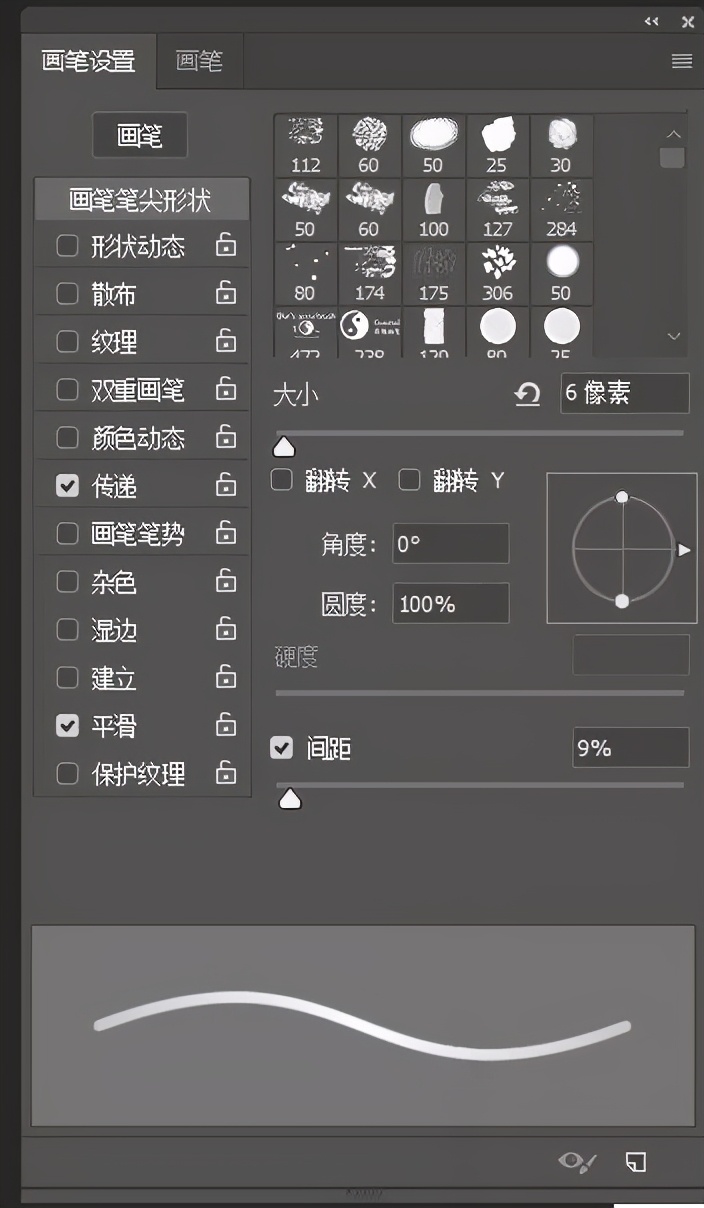Screen dimensions: 704x1208
Task: Switch to the 画笔 tab
Action: coord(199,61)
